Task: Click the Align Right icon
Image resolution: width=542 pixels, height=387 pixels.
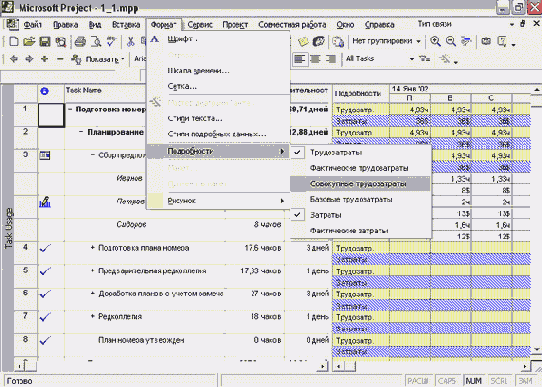Action: (x=331, y=59)
